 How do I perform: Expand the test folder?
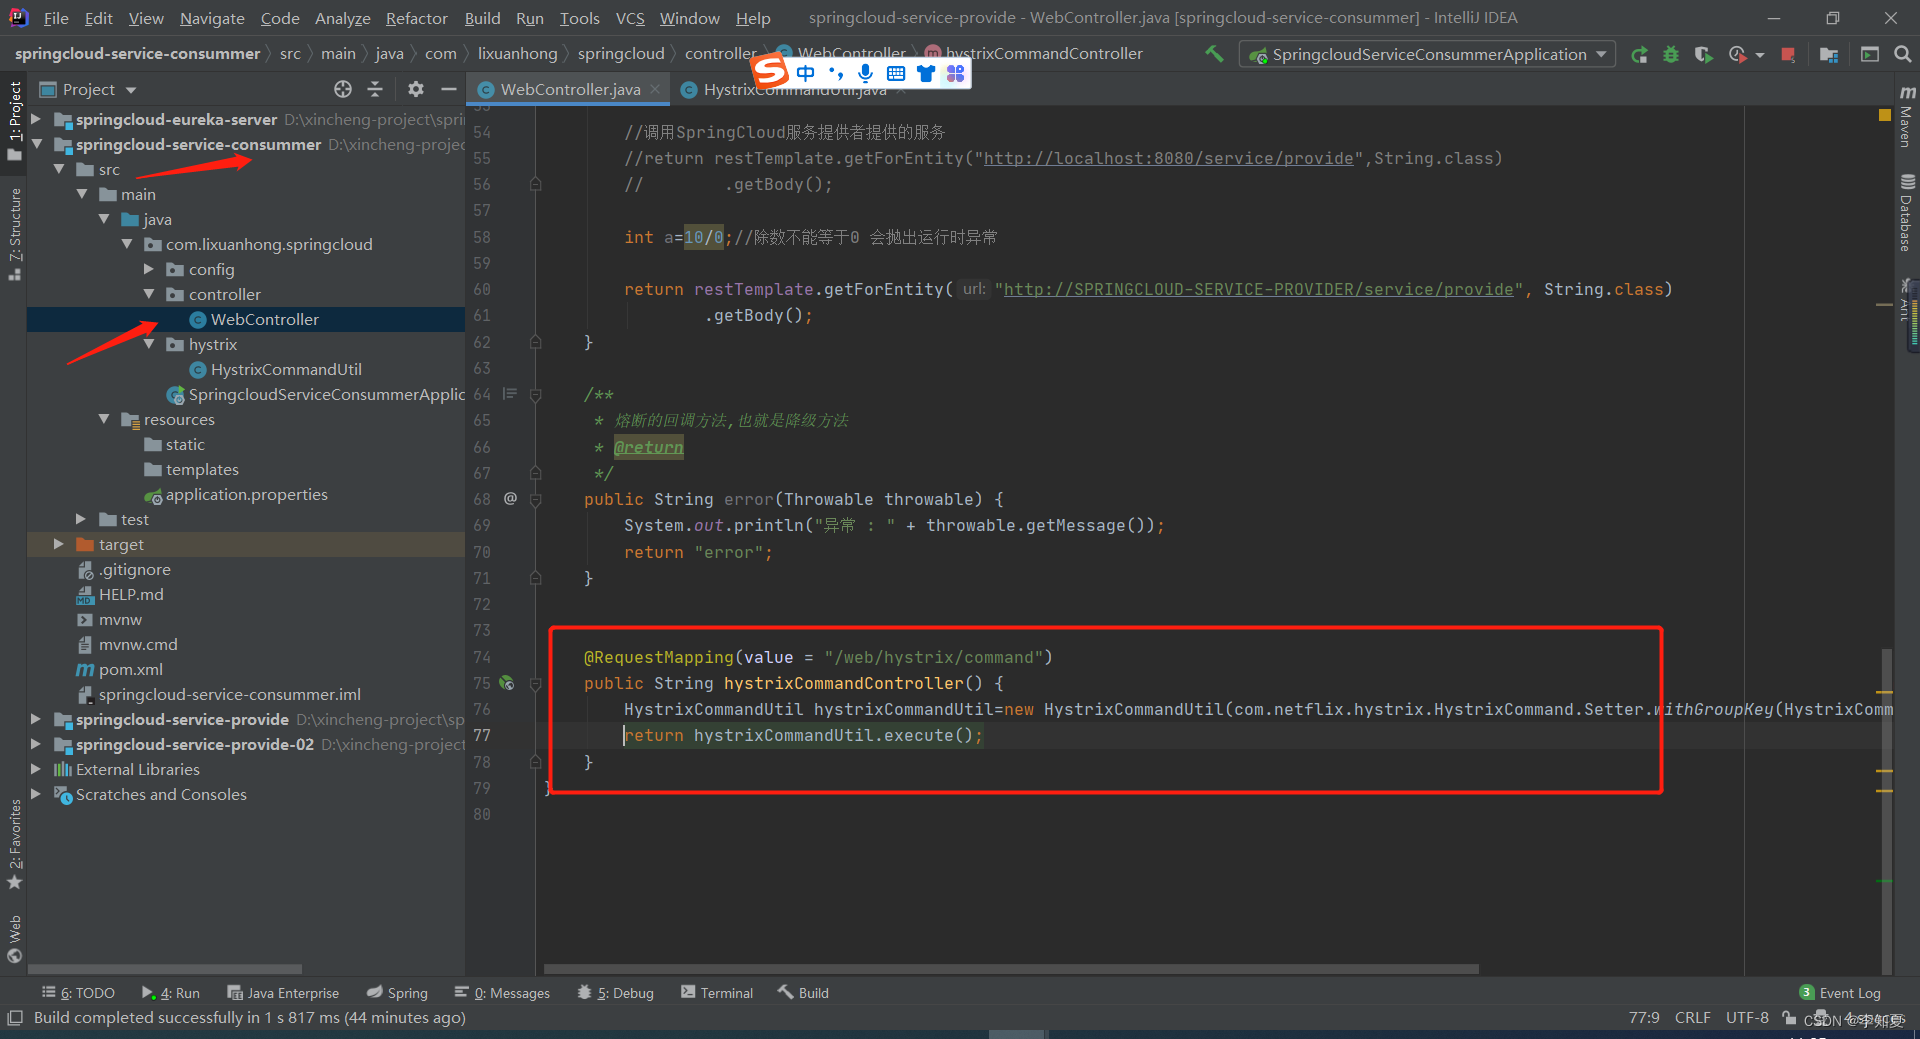coord(81,519)
